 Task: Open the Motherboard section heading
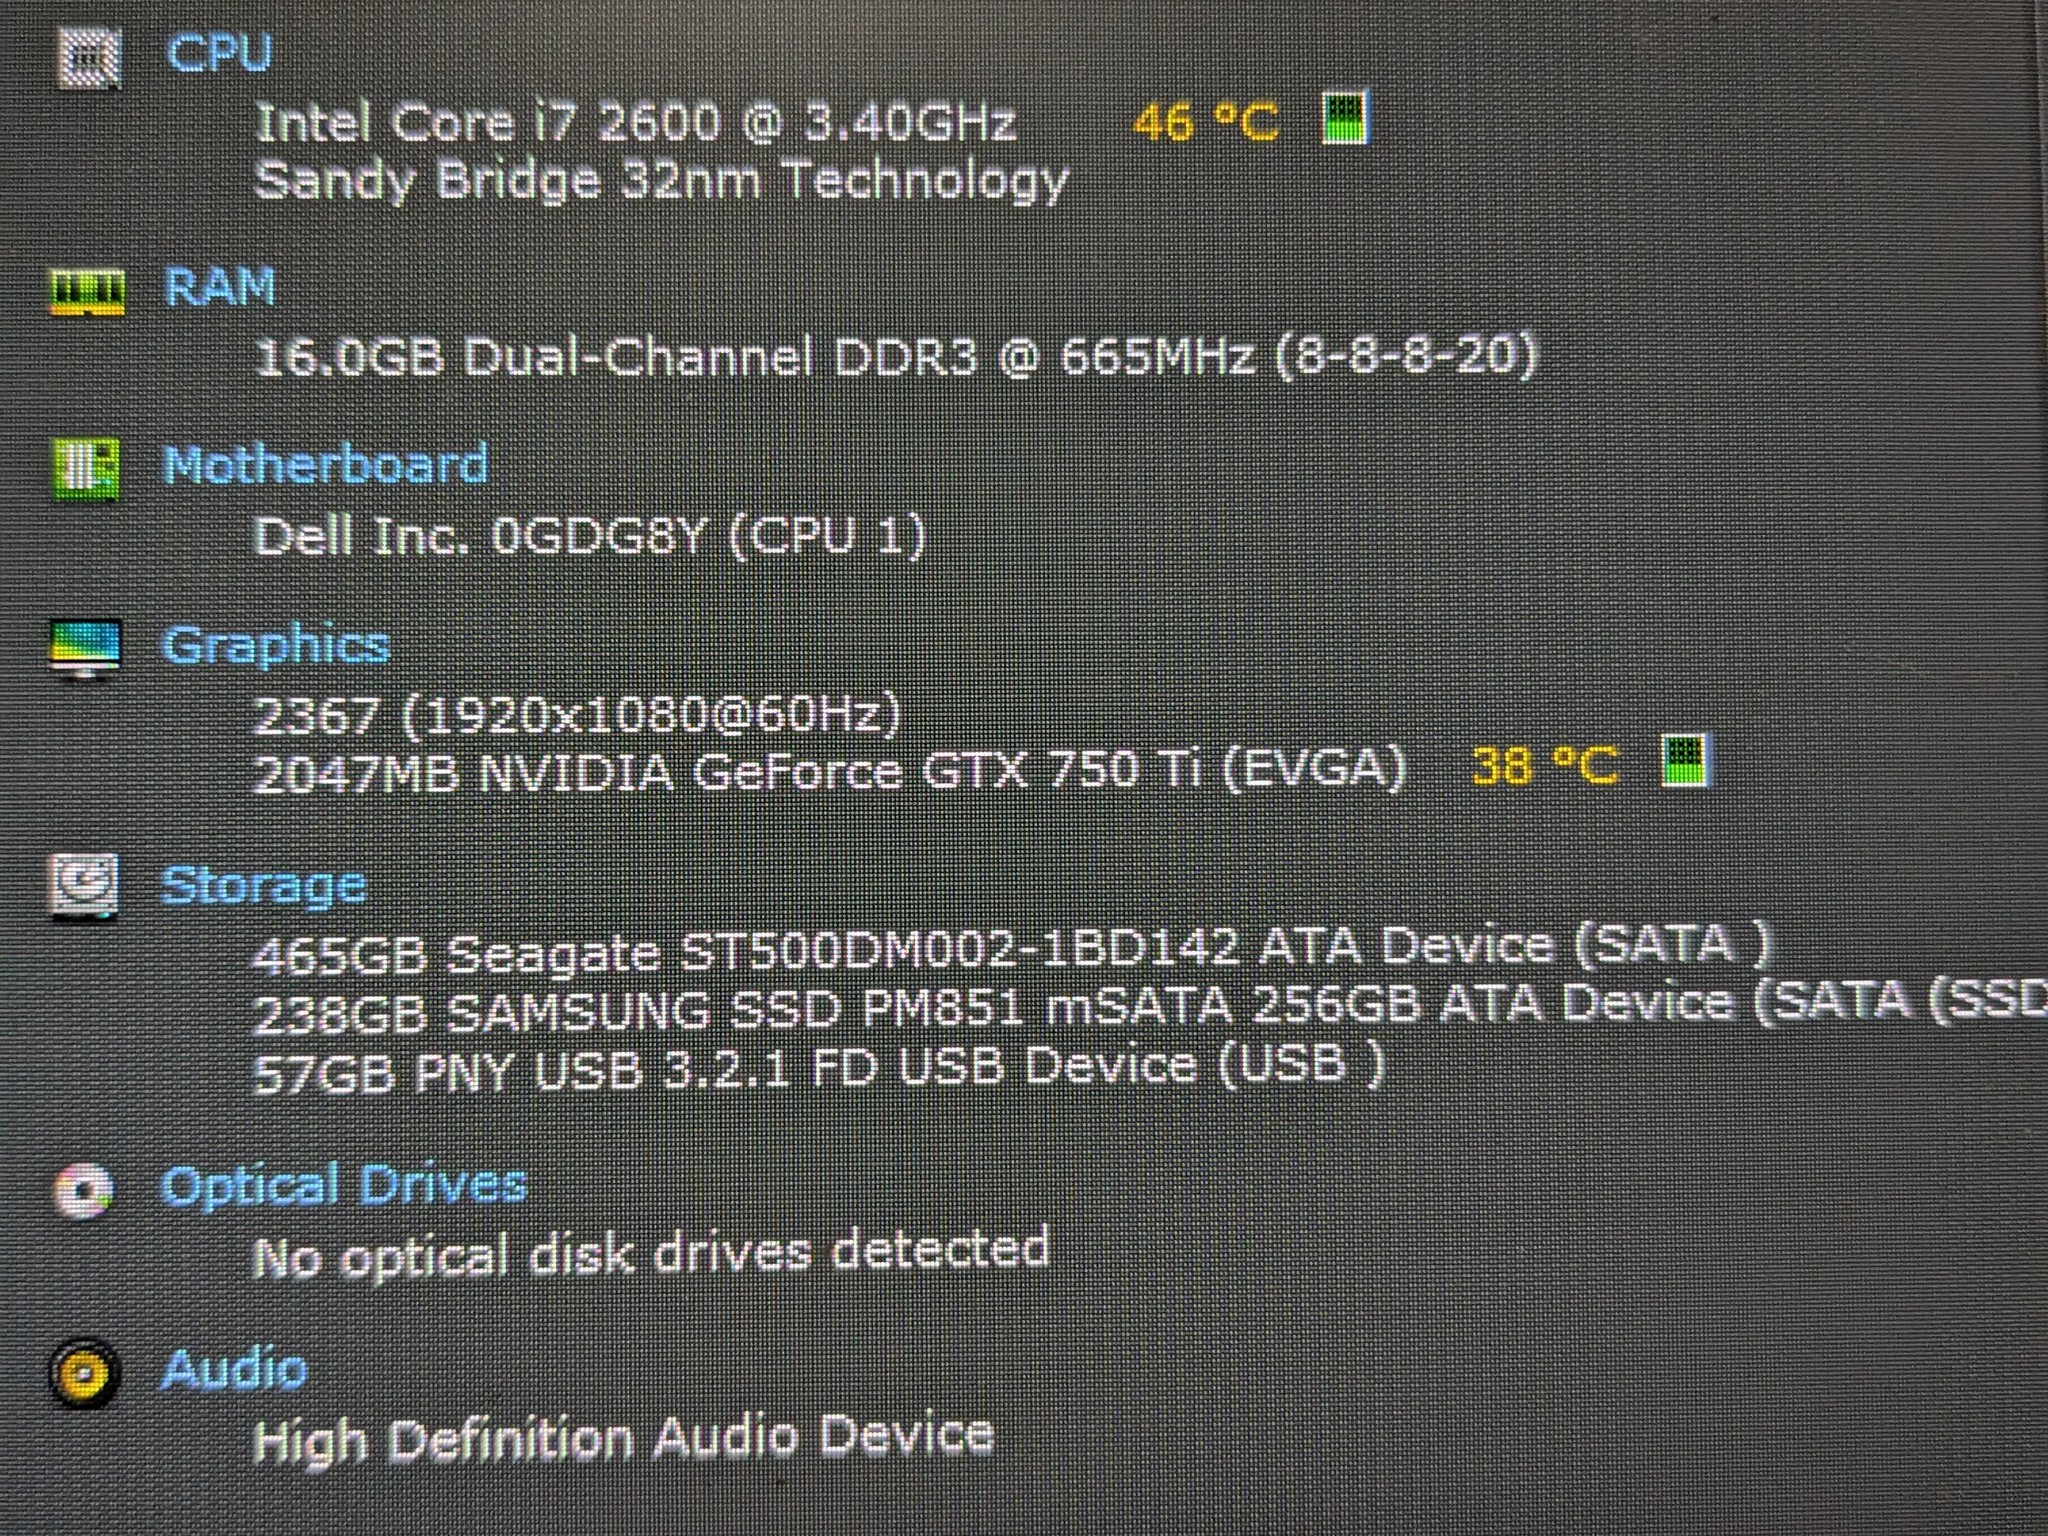pyautogui.click(x=326, y=465)
